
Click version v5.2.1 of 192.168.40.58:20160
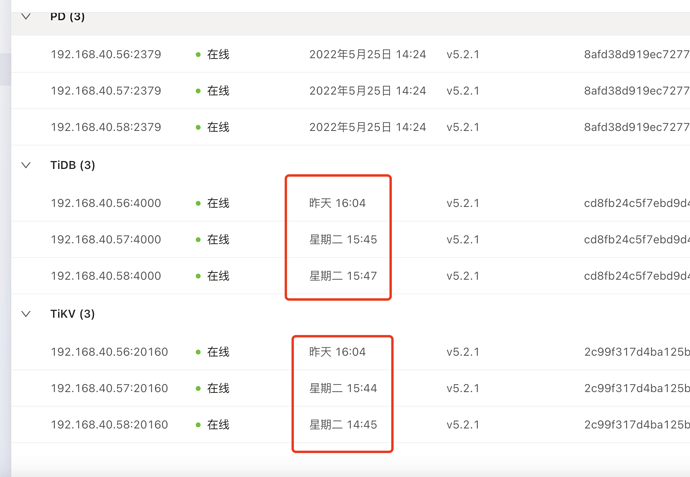click(x=463, y=425)
